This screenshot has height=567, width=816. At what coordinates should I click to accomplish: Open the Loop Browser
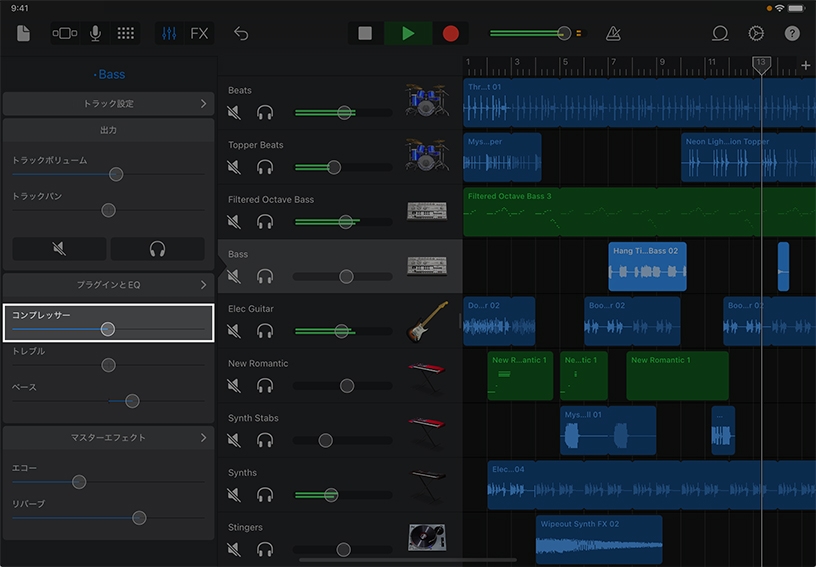(720, 33)
